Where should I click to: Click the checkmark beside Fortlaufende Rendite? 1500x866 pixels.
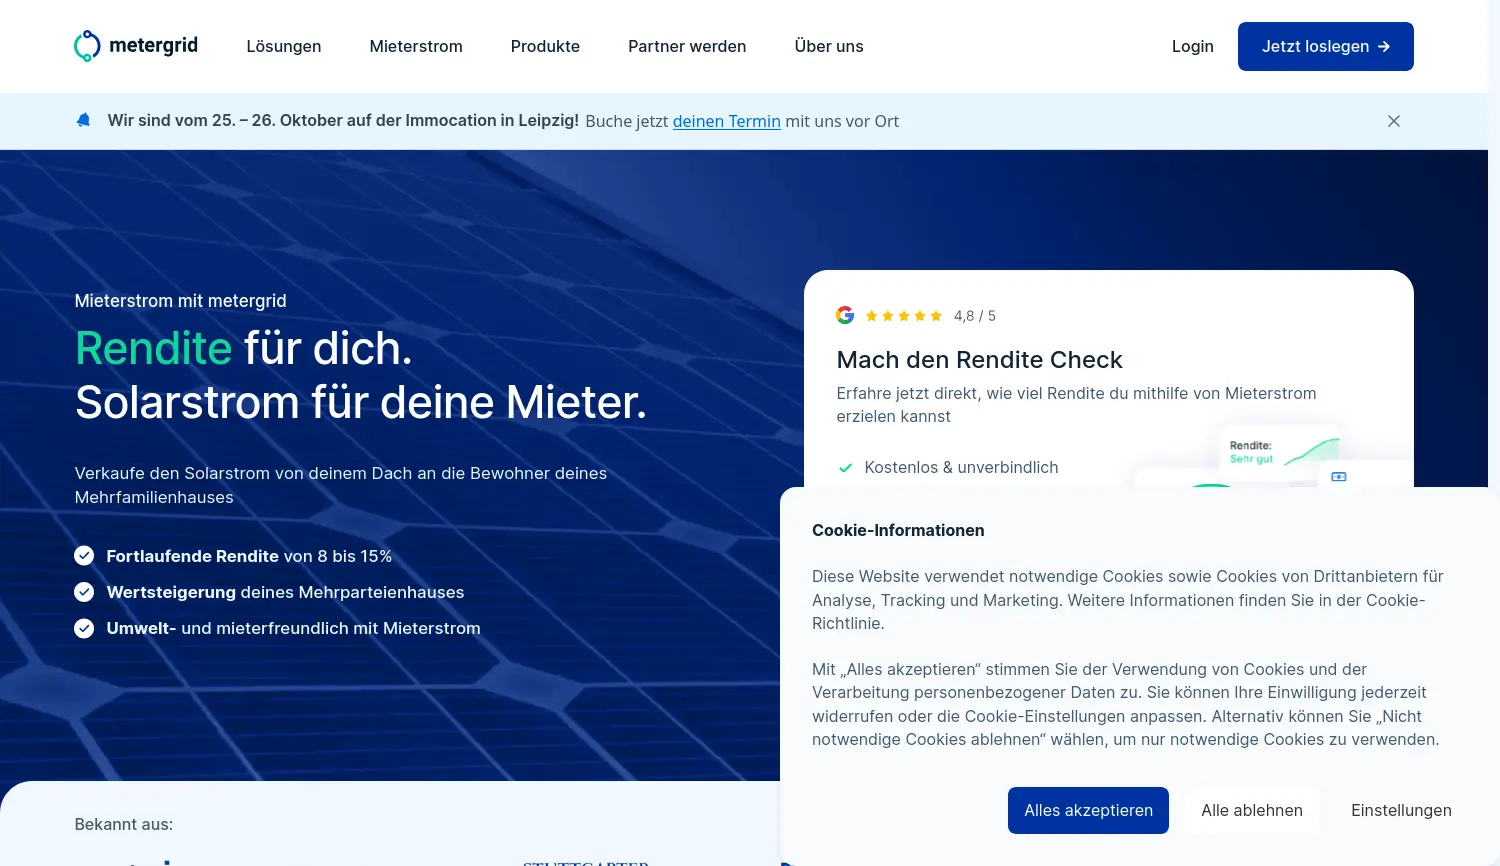point(84,555)
